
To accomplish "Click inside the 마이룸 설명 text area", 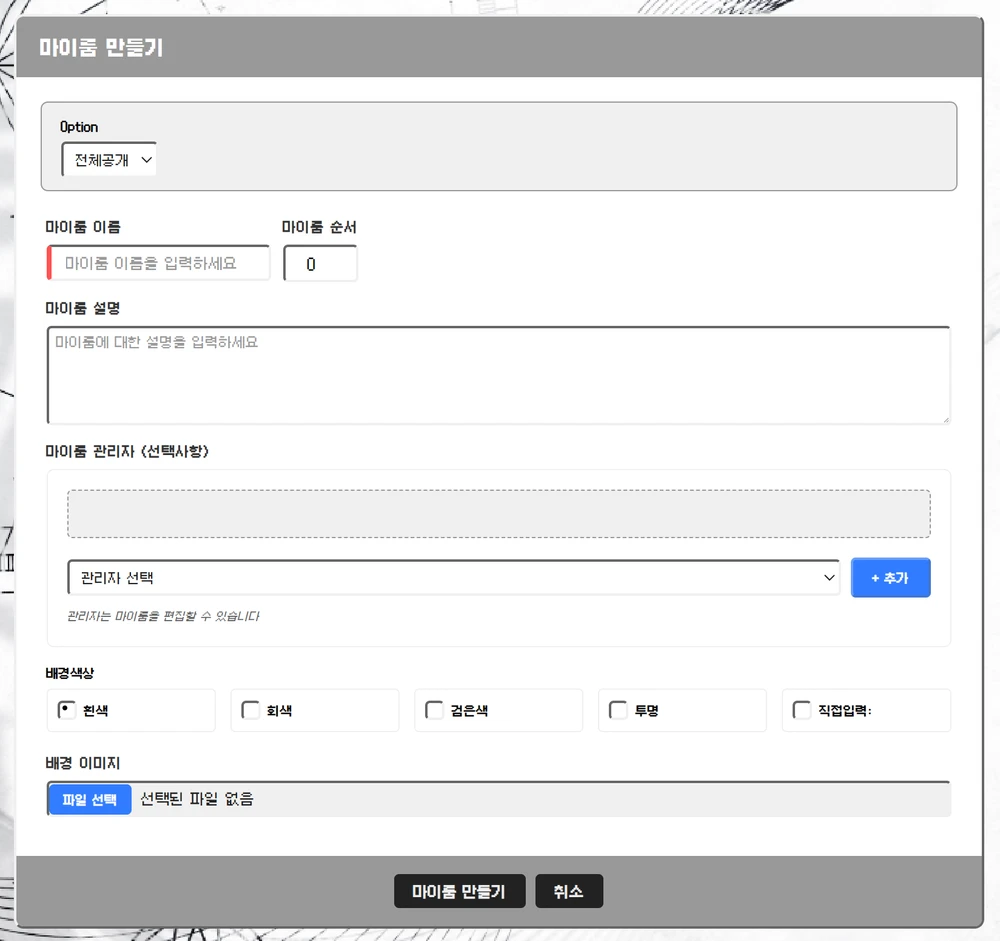I will 498,375.
